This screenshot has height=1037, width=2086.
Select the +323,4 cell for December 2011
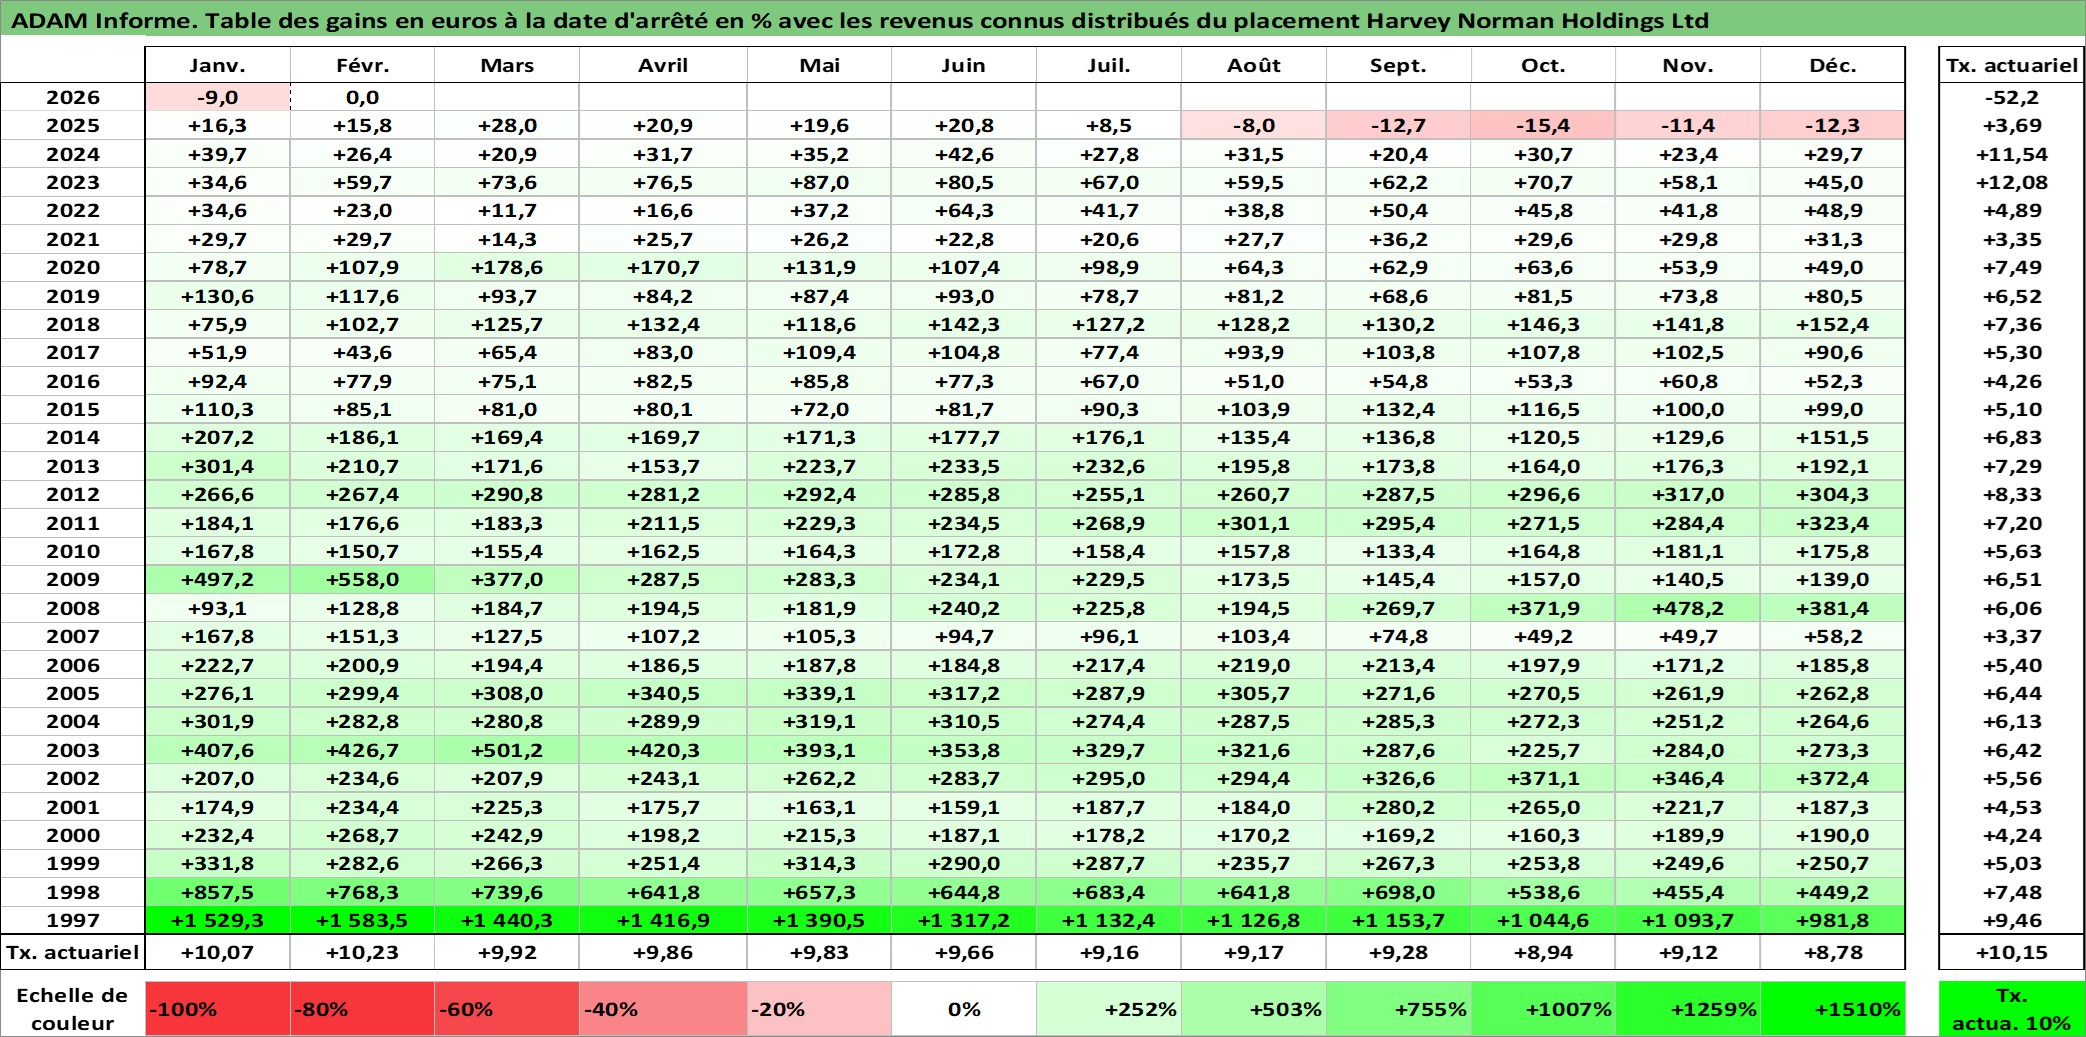click(x=1832, y=523)
